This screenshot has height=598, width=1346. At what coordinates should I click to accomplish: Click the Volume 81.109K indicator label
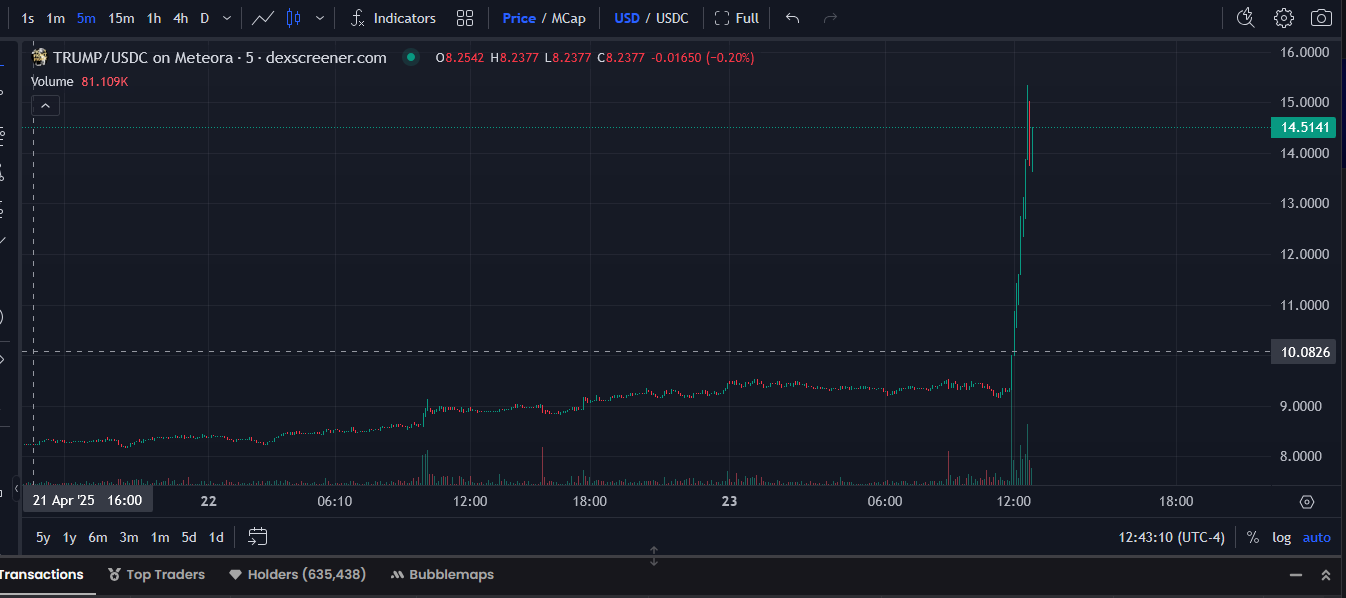(x=80, y=81)
